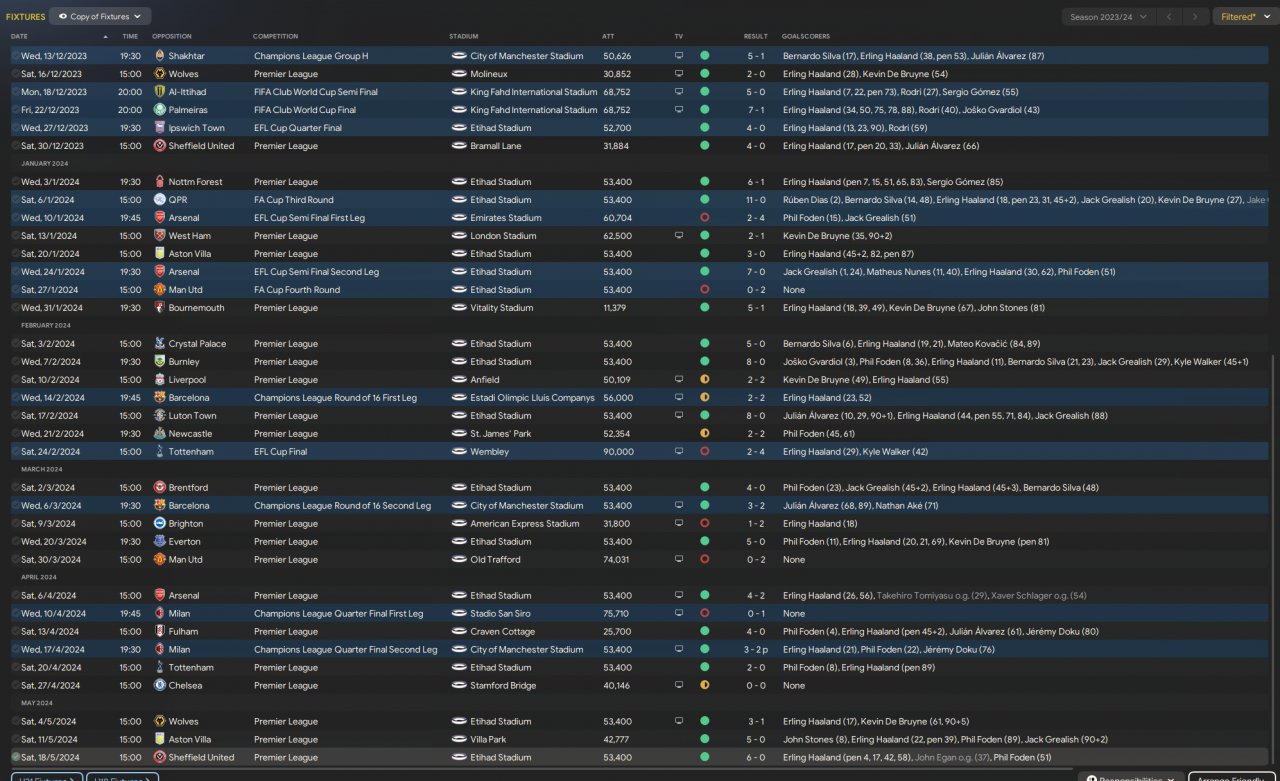Image resolution: width=1280 pixels, height=781 pixels.
Task: Sort fixtures by the Stadium column header
Action: (464, 36)
